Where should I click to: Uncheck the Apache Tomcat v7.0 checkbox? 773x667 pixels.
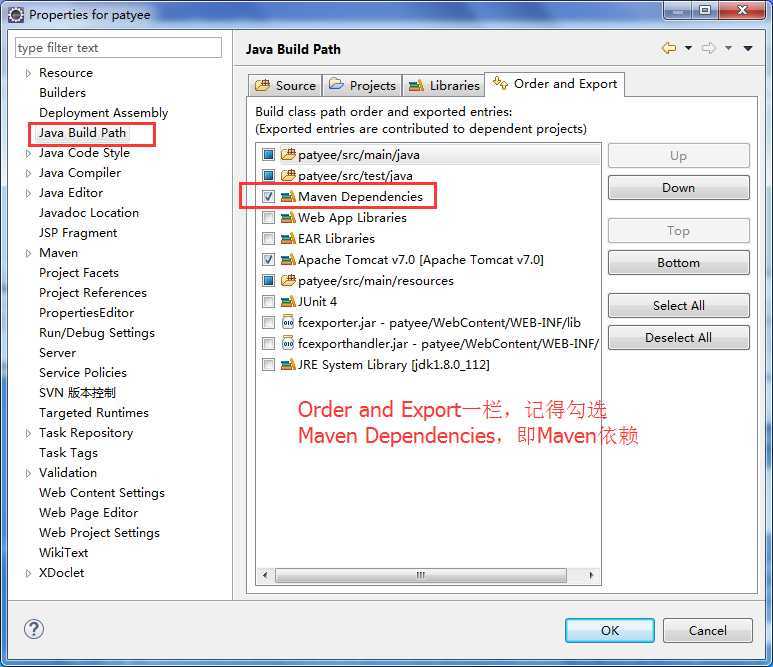click(x=268, y=259)
